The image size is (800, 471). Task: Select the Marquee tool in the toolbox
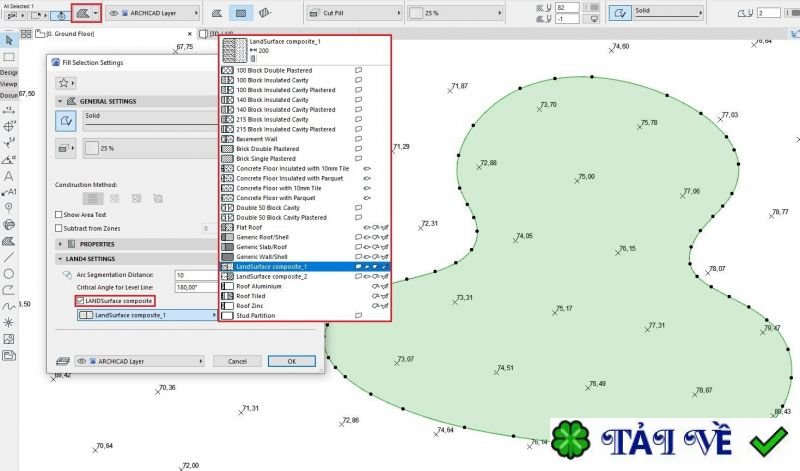[x=9, y=57]
